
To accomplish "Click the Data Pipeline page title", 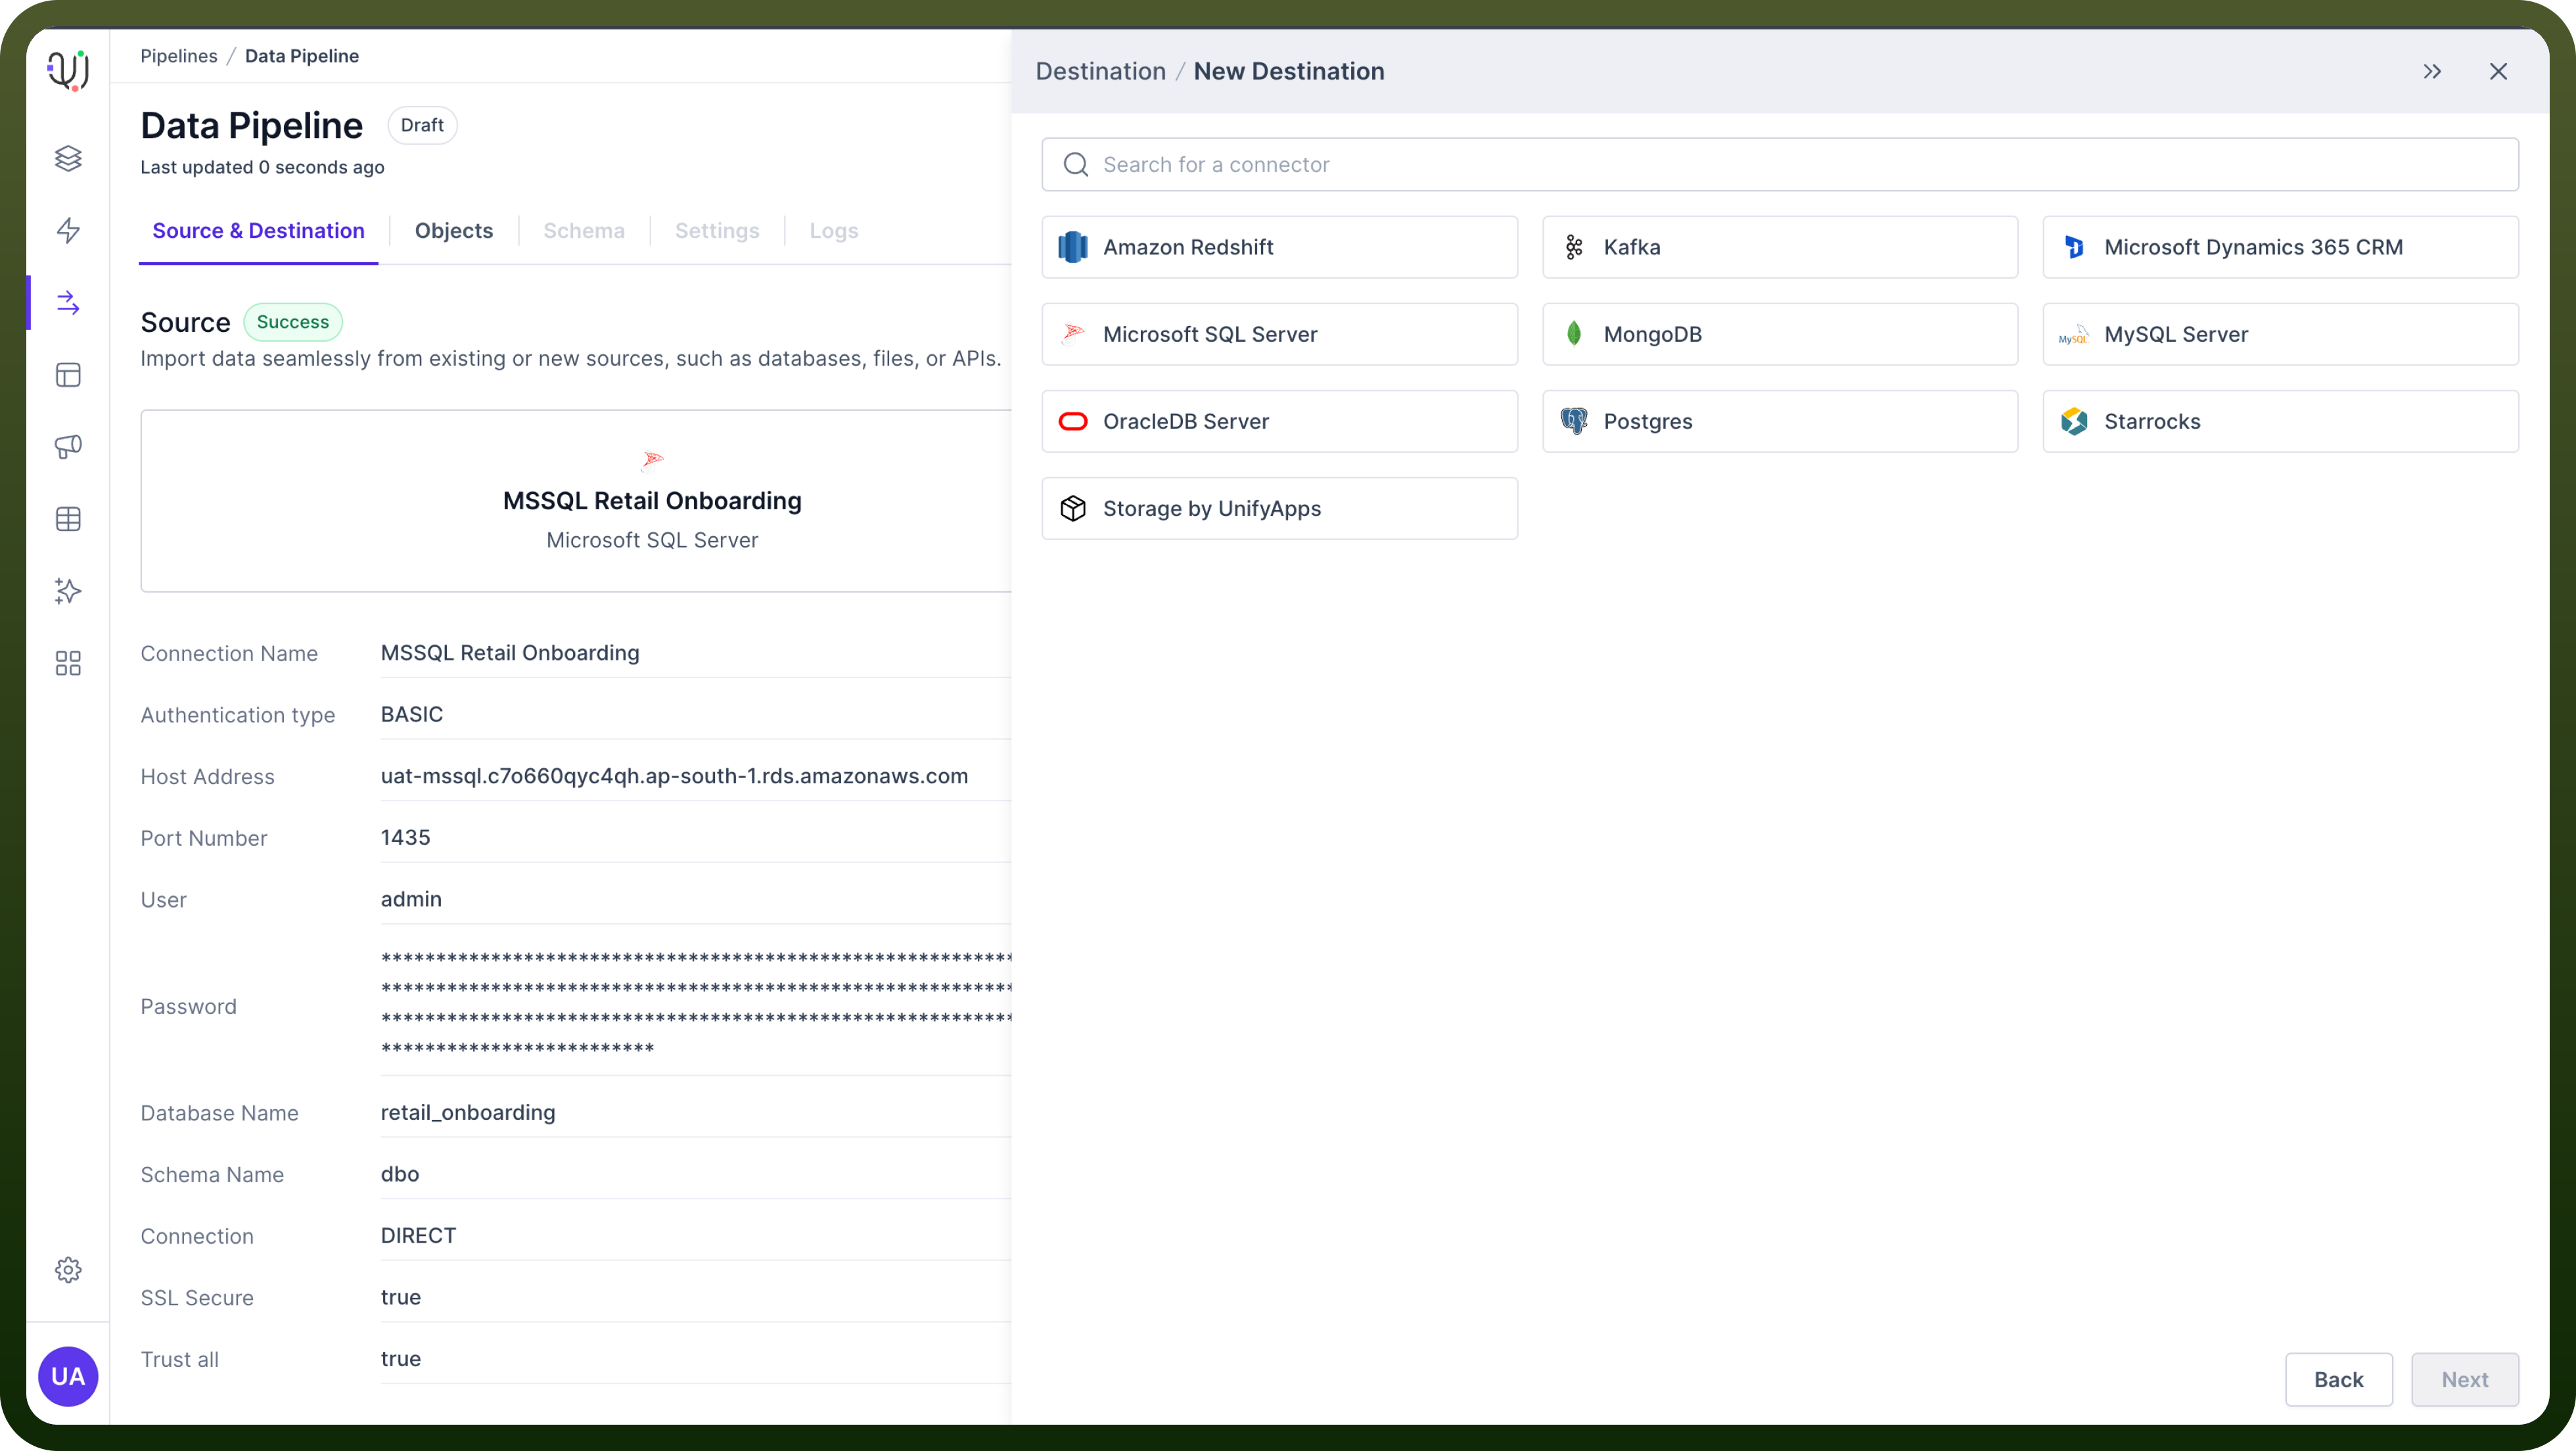I will point(252,126).
